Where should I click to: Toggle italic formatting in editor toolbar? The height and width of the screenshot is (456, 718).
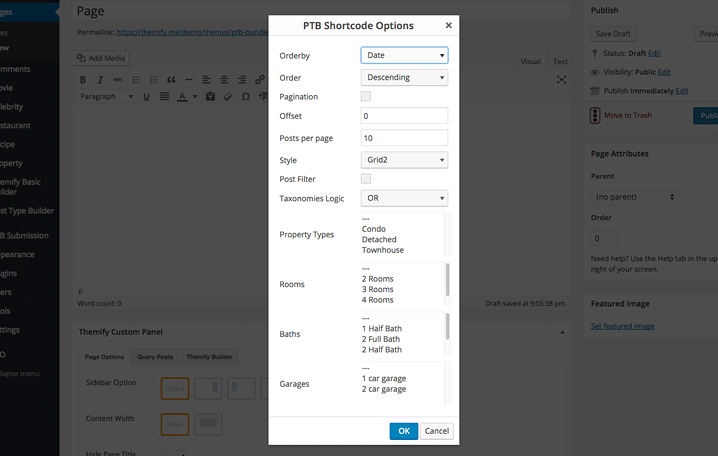pos(100,80)
